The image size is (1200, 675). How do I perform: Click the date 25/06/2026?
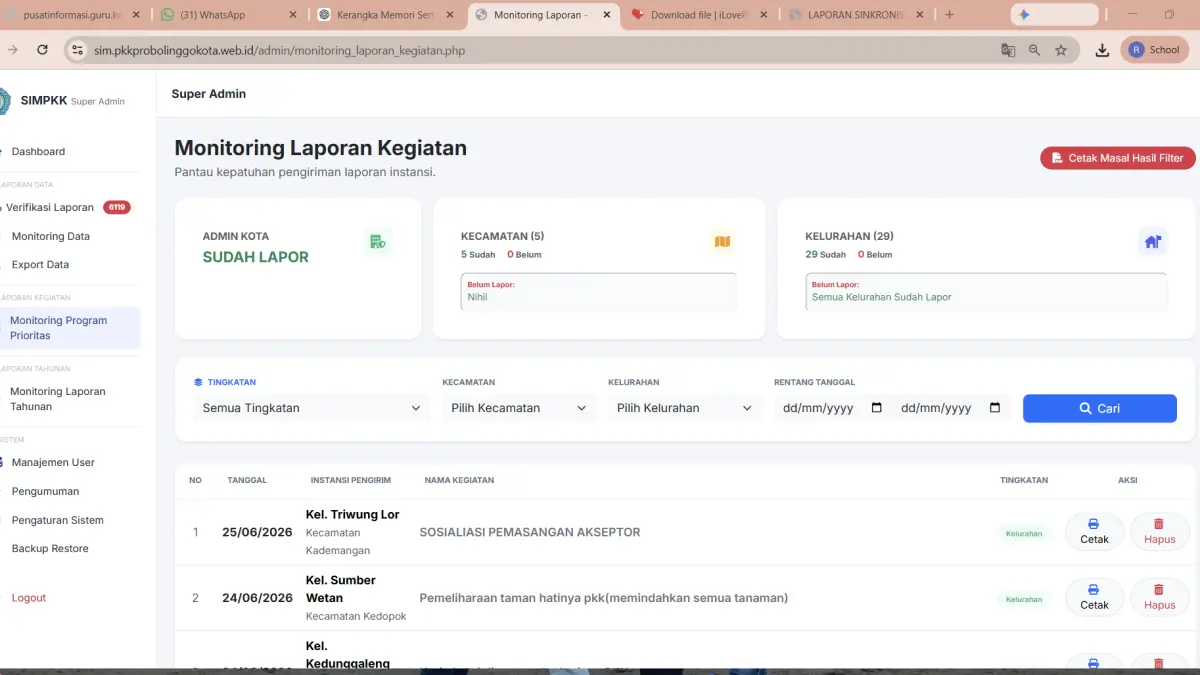[257, 532]
